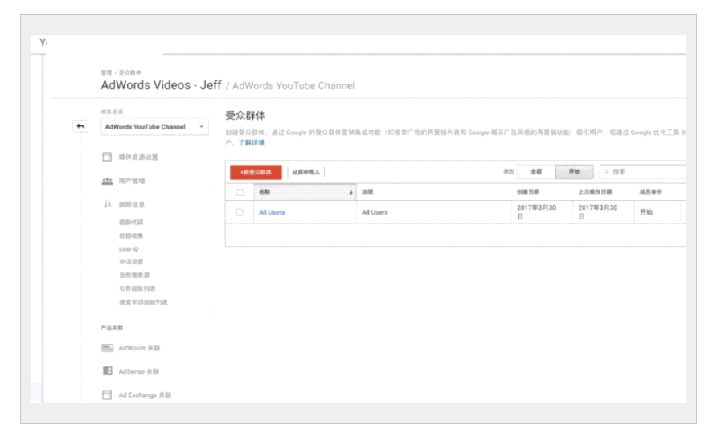Image resolution: width=706 pixels, height=444 pixels.
Task: Click the AdWords linking icon
Action: coord(108,348)
